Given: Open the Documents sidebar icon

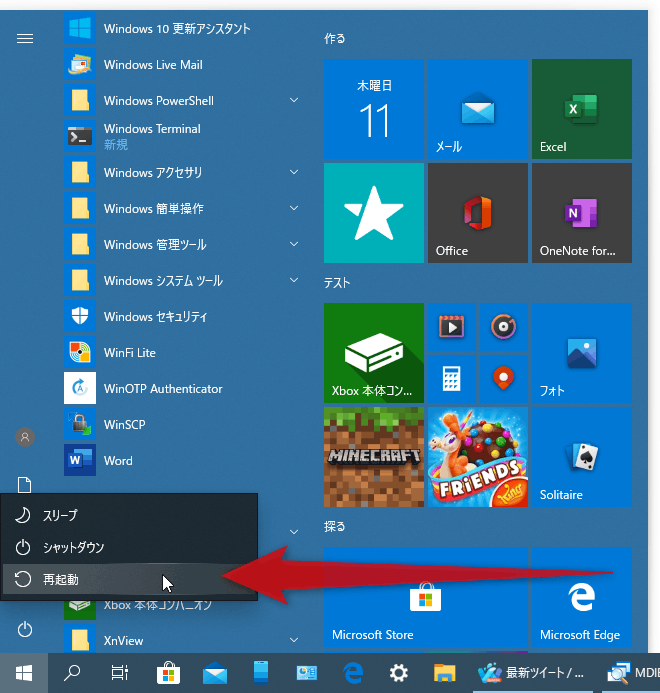Looking at the screenshot, I should pos(24,485).
